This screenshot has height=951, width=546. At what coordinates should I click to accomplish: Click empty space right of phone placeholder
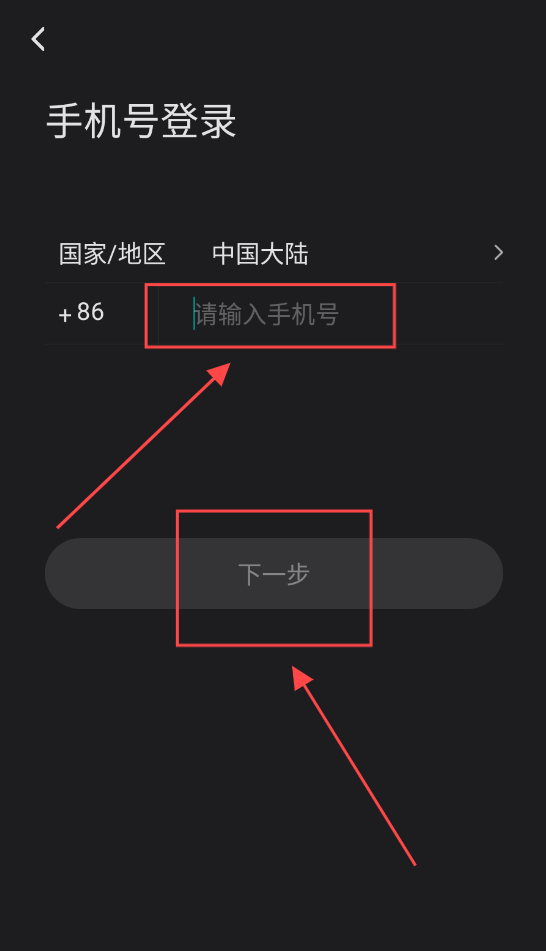pyautogui.click(x=449, y=314)
